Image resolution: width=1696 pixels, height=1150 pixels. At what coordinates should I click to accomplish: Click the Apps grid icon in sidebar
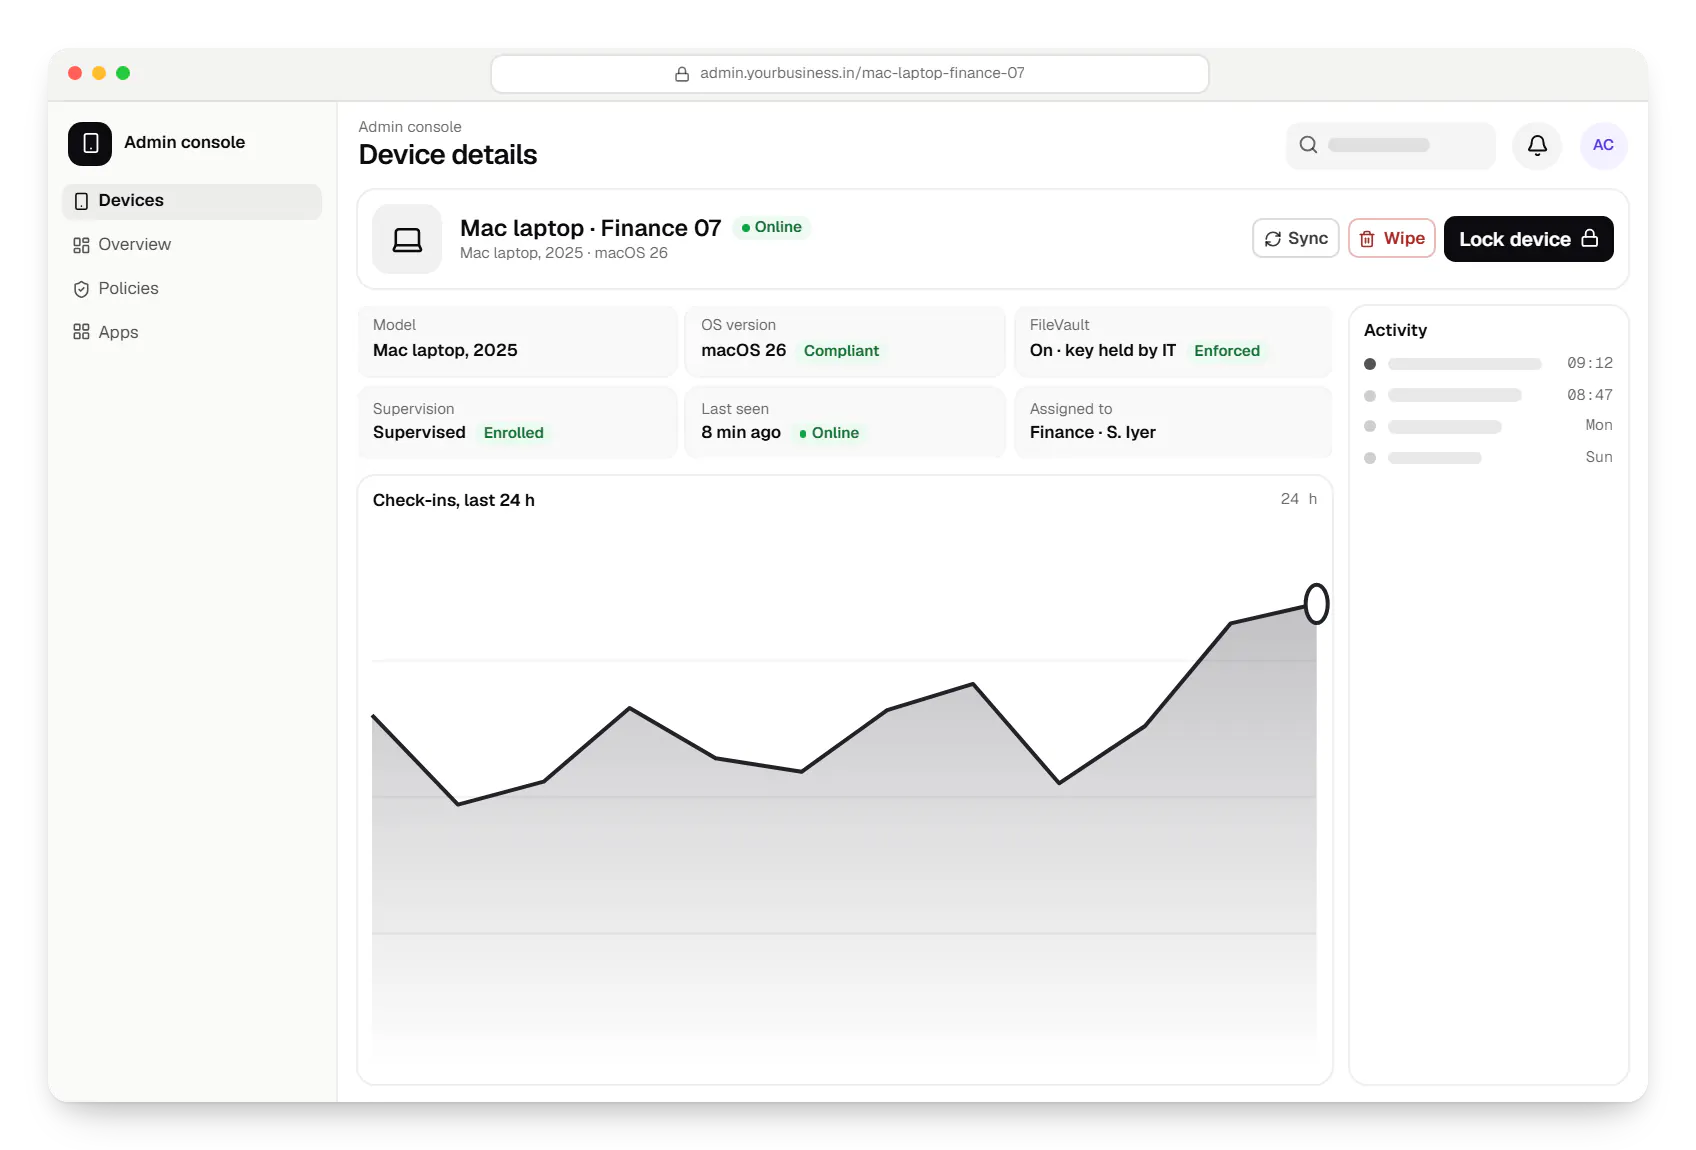point(81,333)
